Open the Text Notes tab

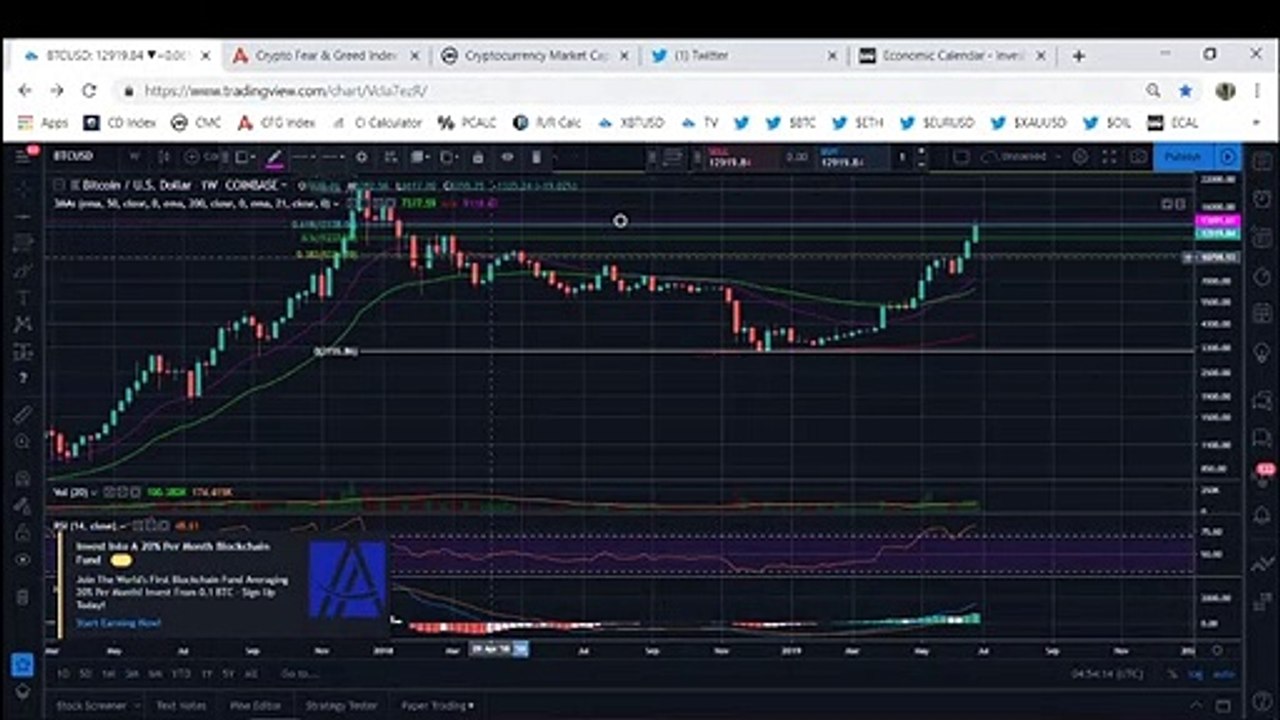(181, 705)
